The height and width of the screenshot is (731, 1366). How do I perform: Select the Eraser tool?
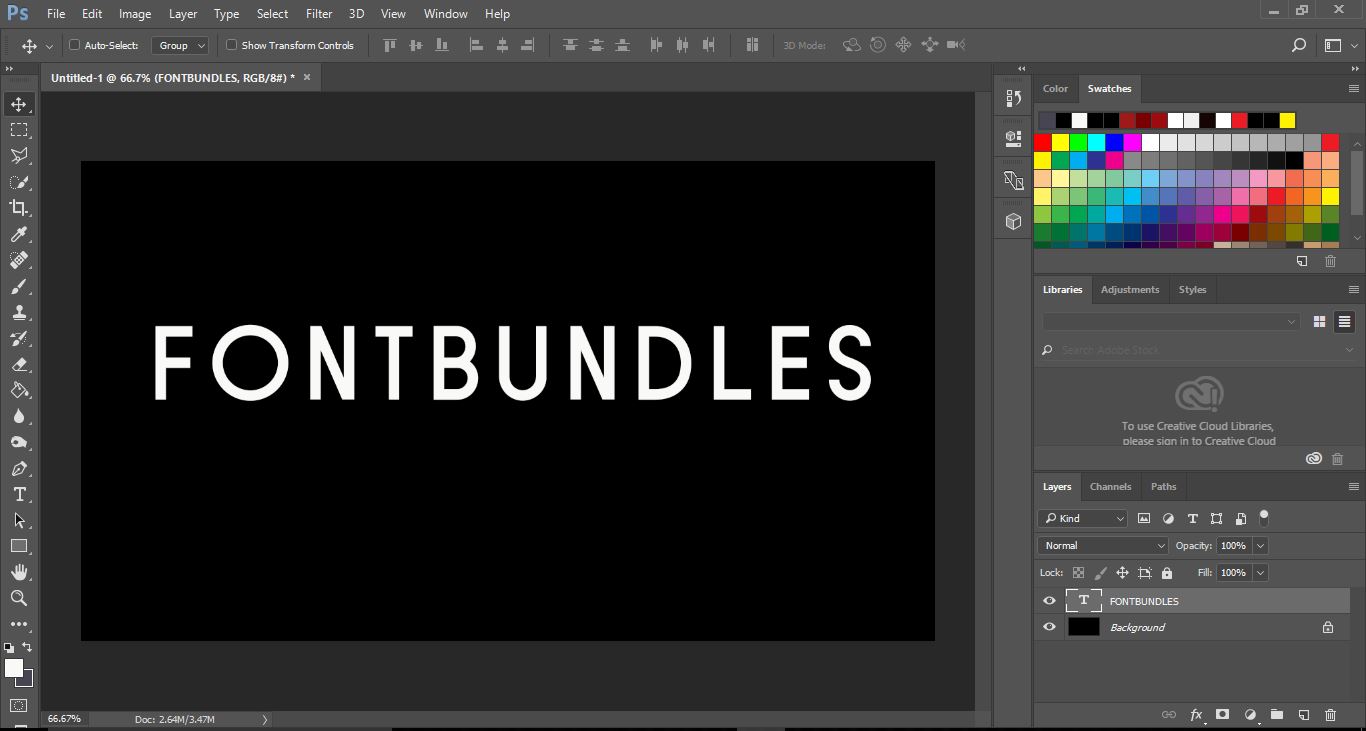pyautogui.click(x=19, y=364)
